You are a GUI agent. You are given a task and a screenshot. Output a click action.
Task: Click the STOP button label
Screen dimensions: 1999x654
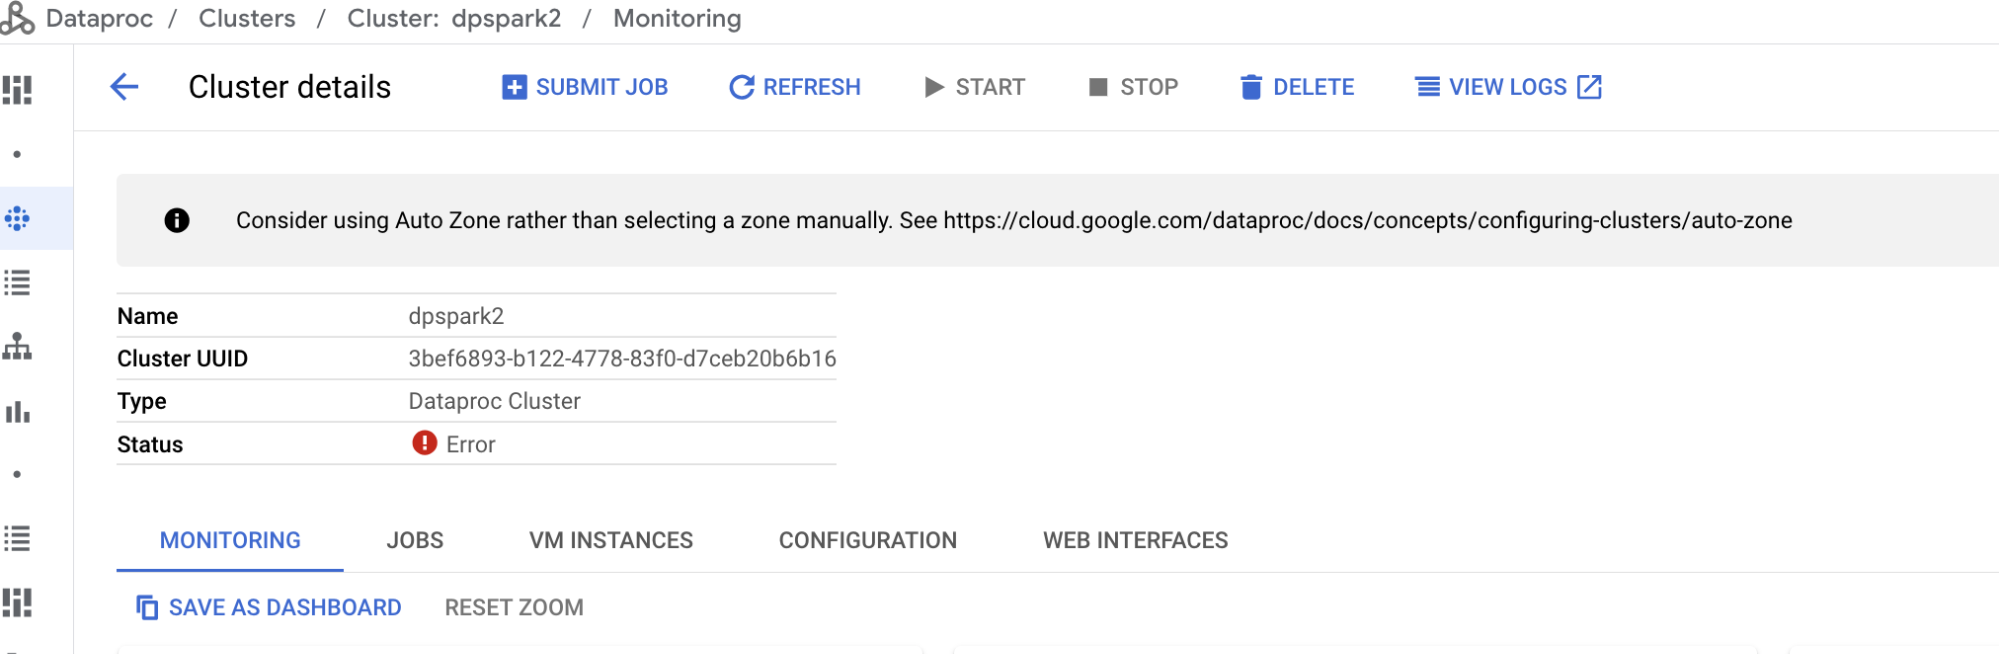click(1149, 87)
